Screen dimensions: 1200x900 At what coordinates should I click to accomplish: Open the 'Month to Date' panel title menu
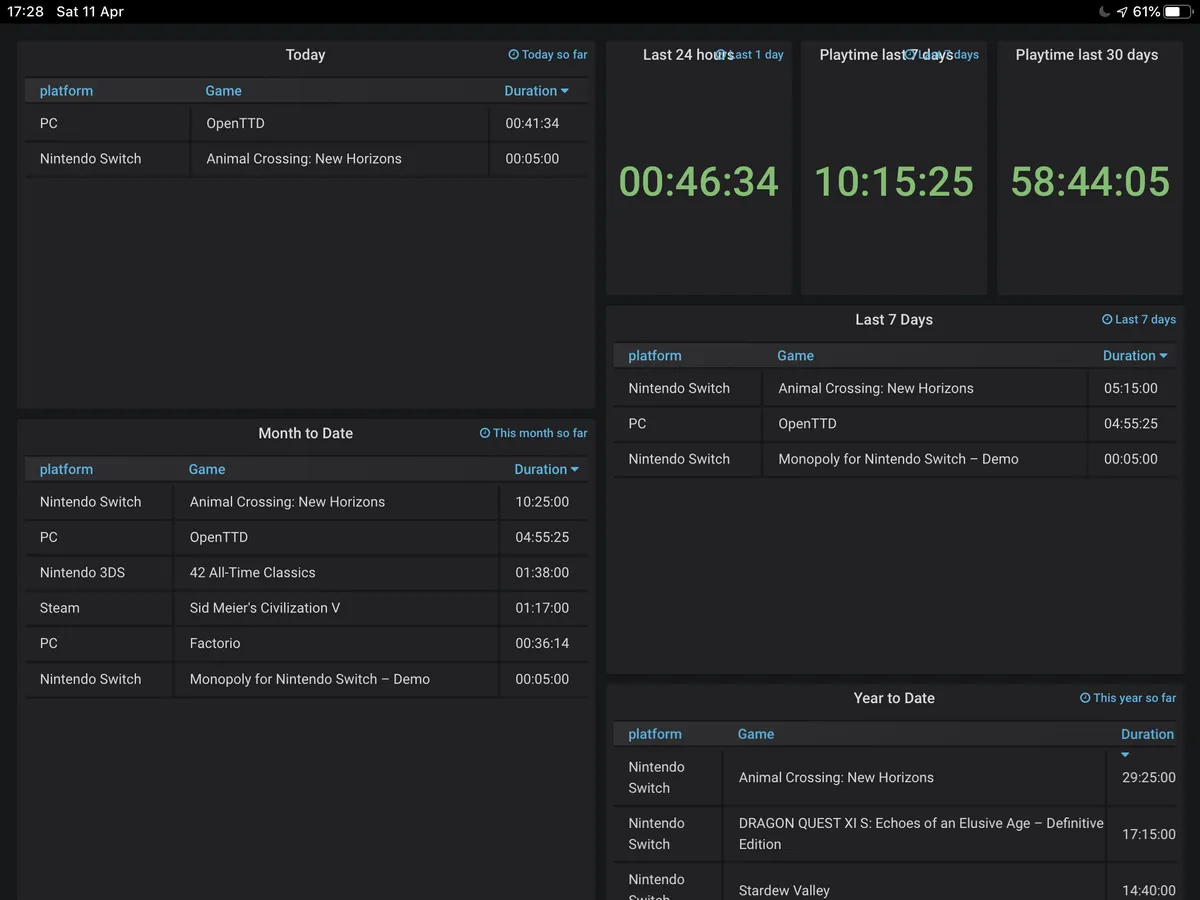(305, 433)
